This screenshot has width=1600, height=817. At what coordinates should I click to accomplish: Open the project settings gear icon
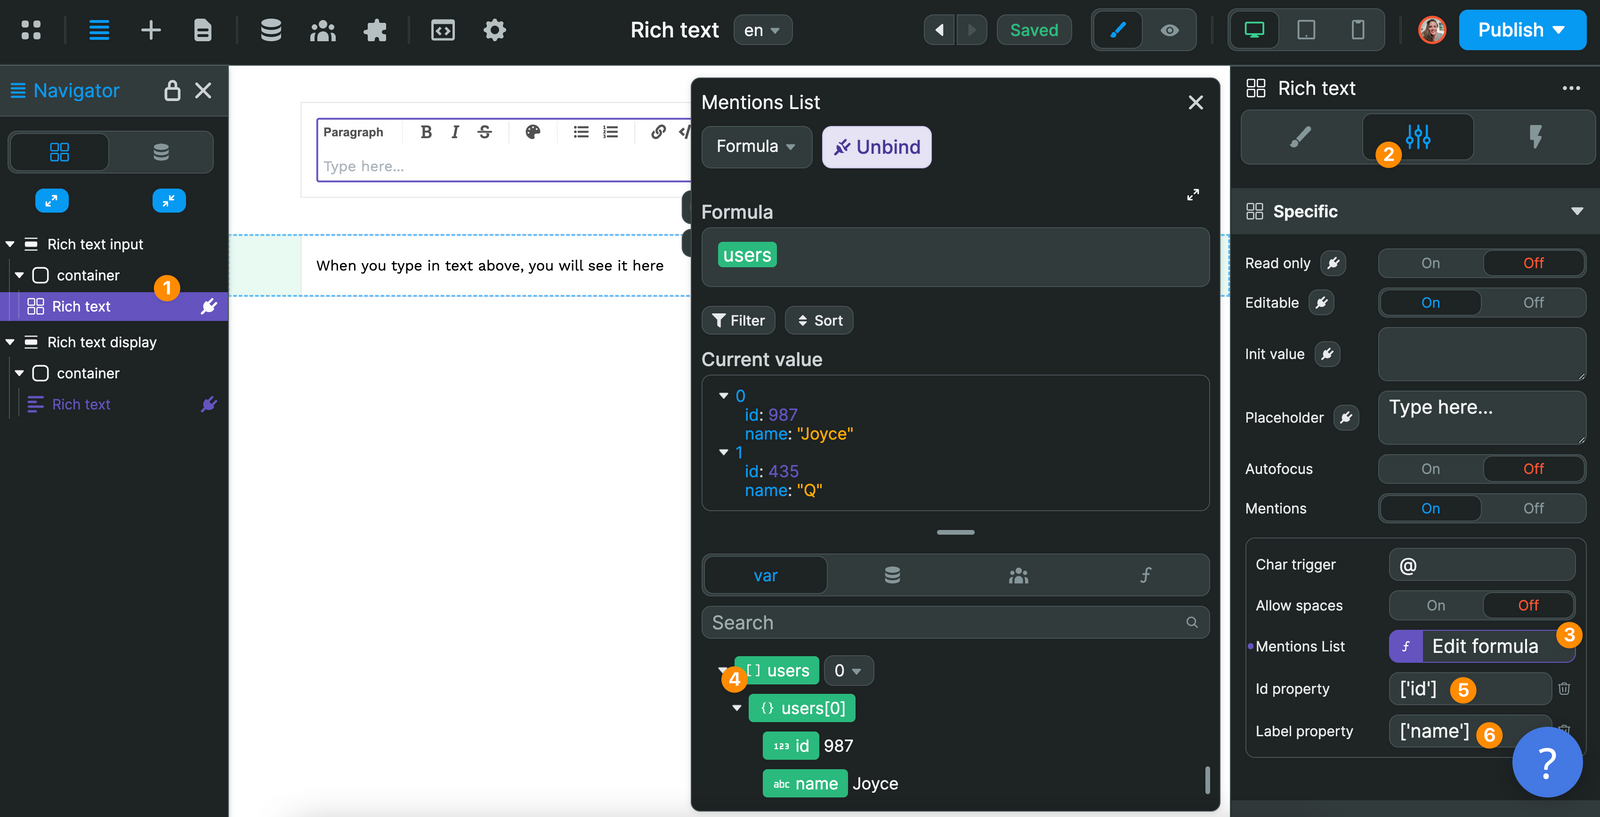tap(495, 30)
